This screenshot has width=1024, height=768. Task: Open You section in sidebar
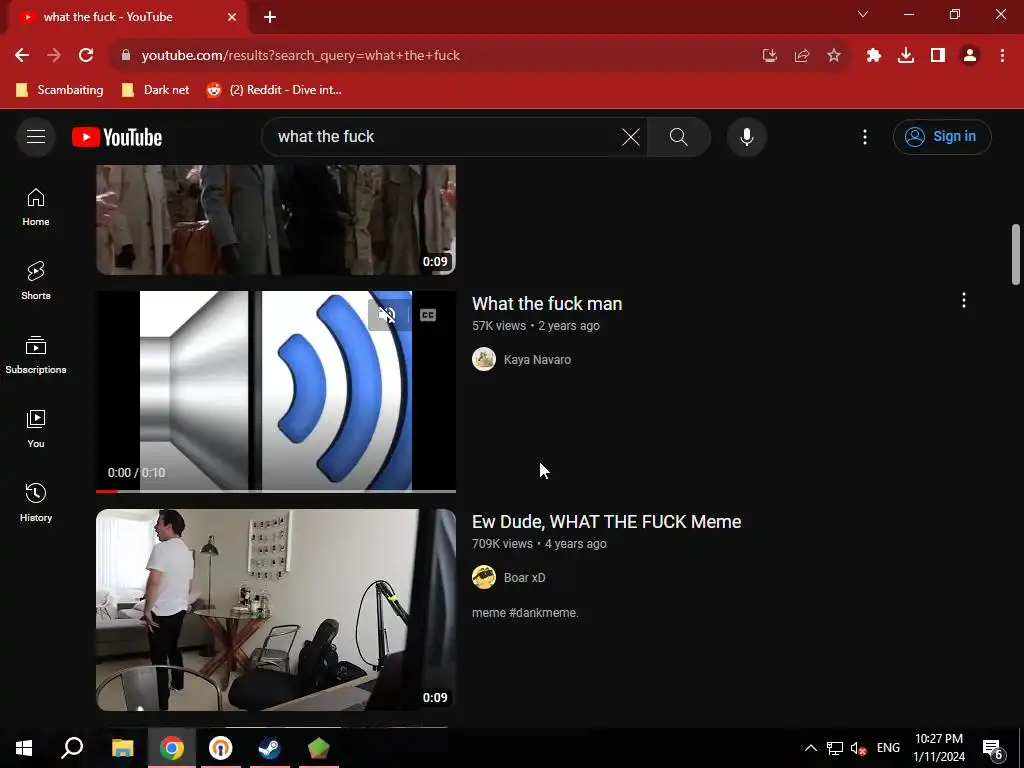tap(36, 428)
